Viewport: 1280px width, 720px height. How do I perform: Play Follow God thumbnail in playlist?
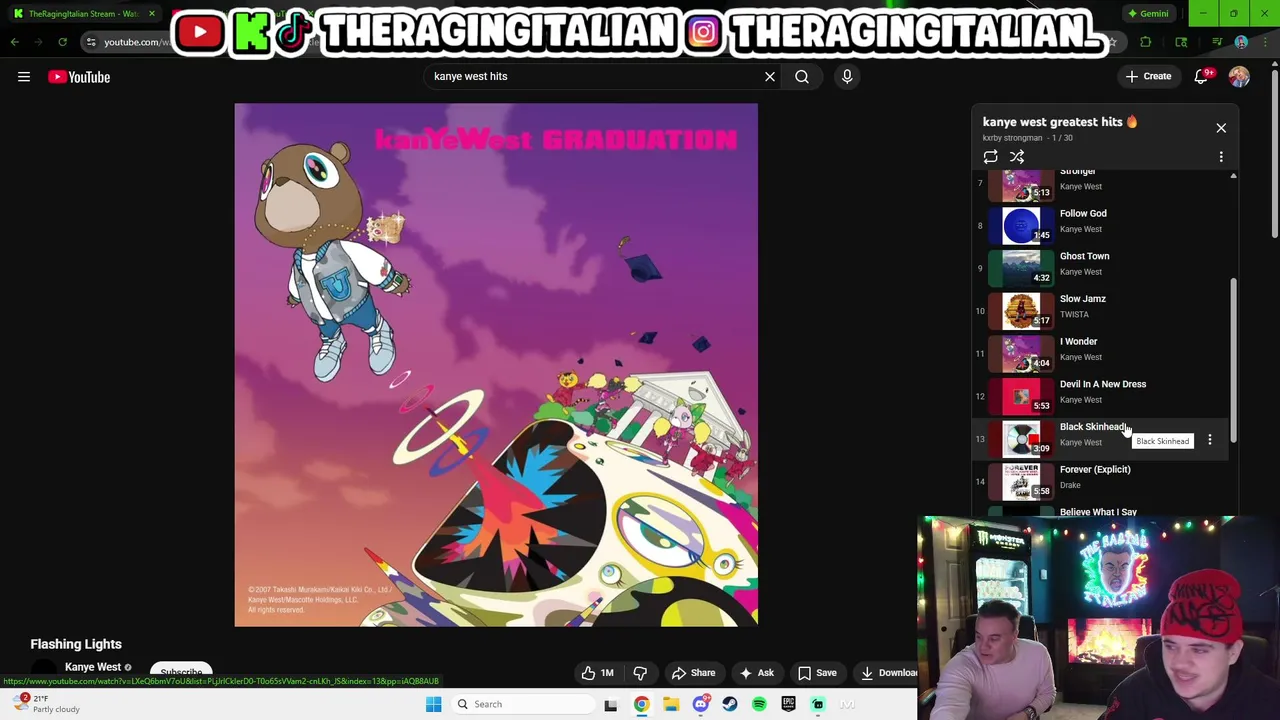pos(1022,225)
